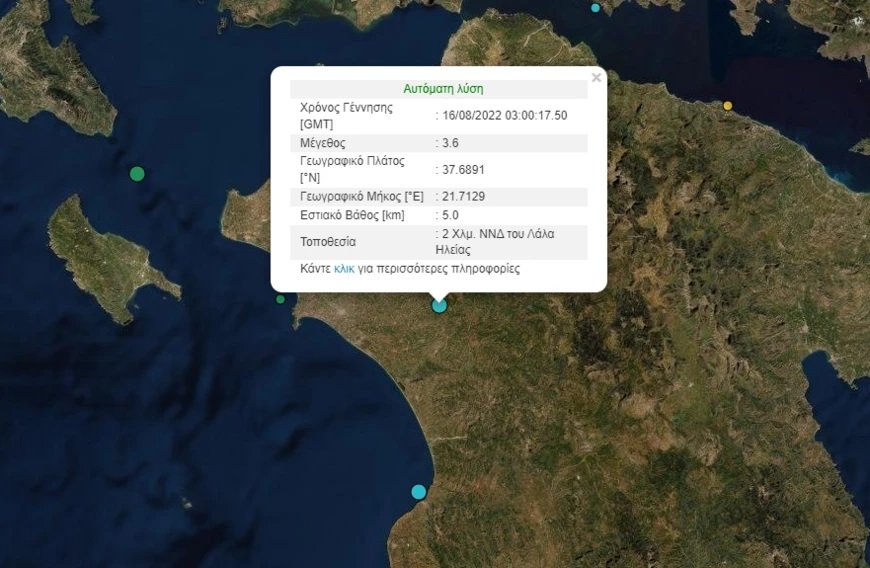Viewport: 870px width, 568px height.
Task: Click the small green marker below the popup's left corner
Action: click(x=280, y=299)
